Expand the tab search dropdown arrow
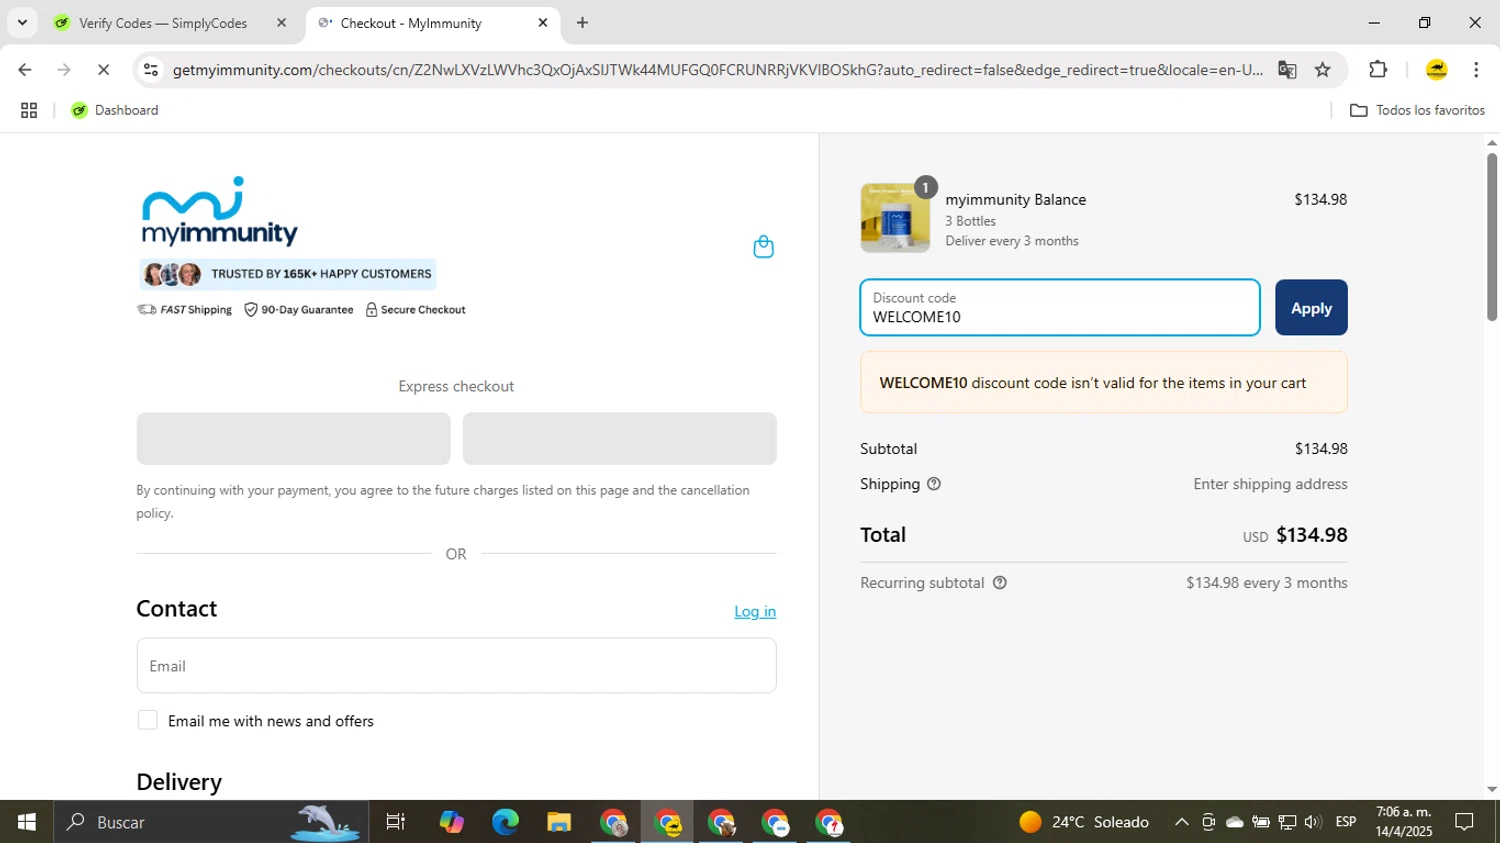 (x=22, y=22)
